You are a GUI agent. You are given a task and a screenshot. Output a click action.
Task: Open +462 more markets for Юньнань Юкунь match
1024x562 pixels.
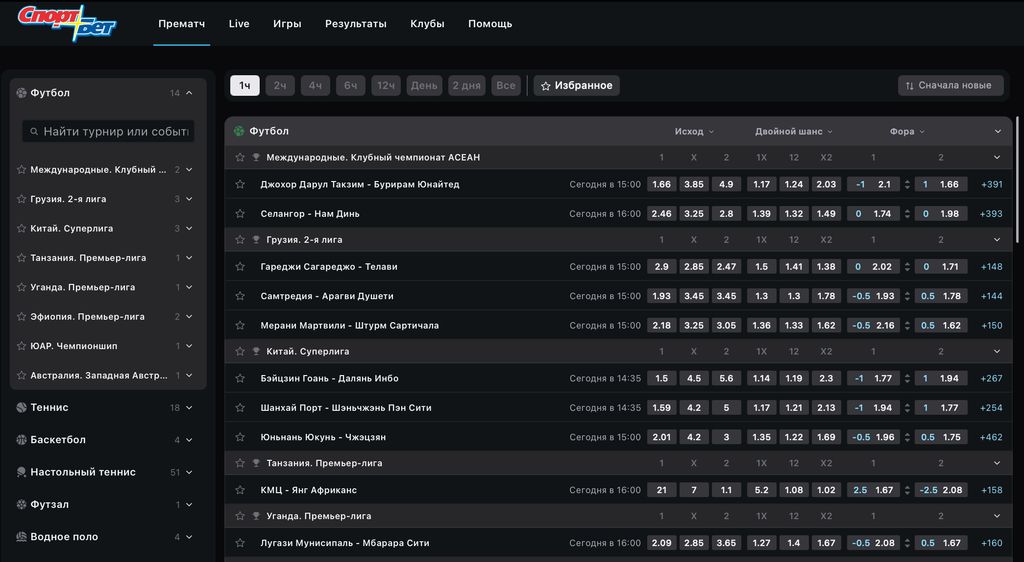tap(991, 437)
